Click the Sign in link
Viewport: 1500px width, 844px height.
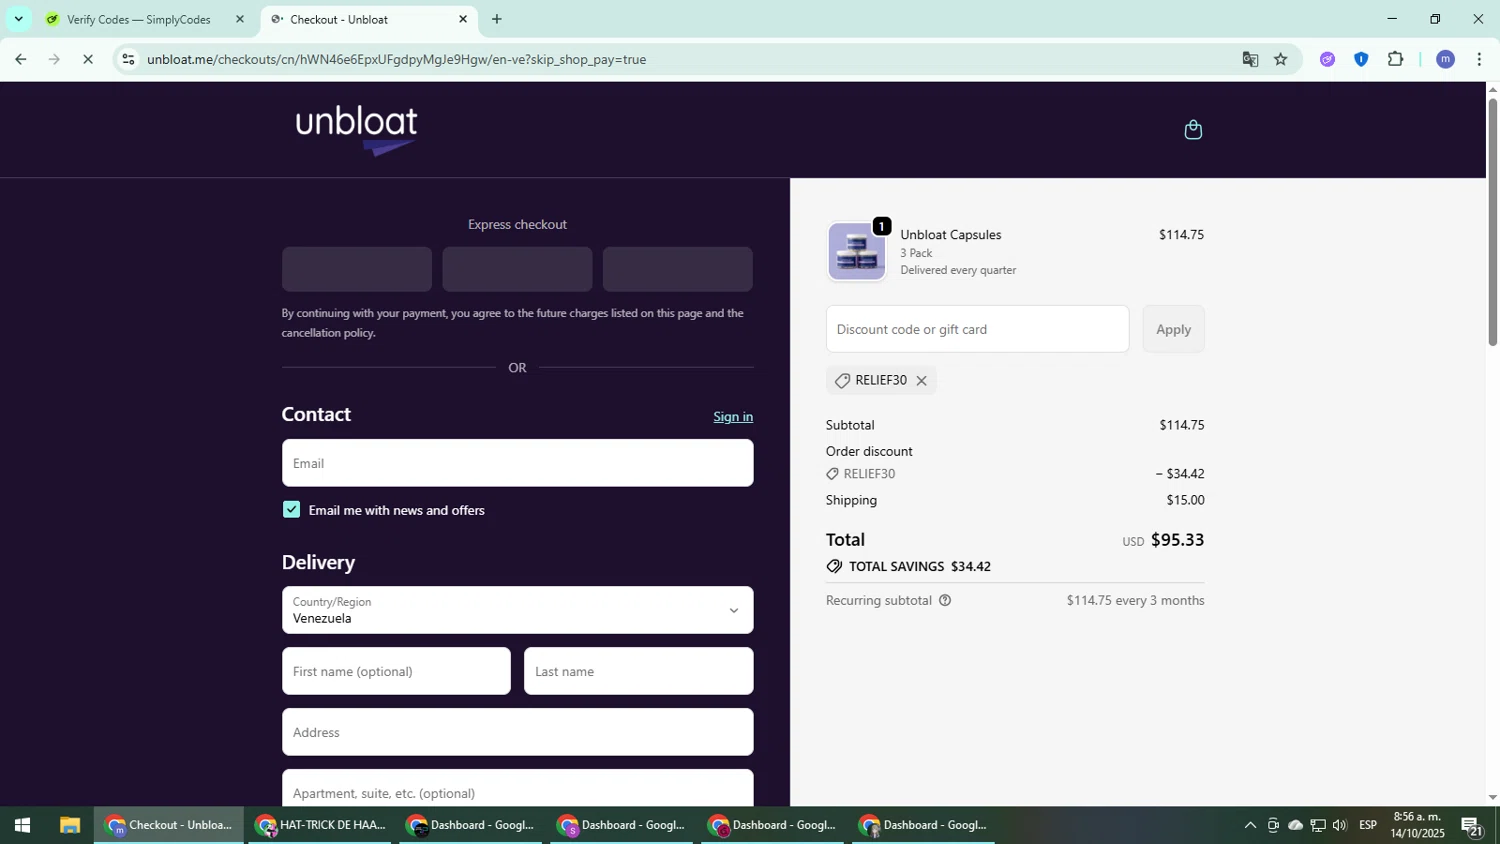733,417
